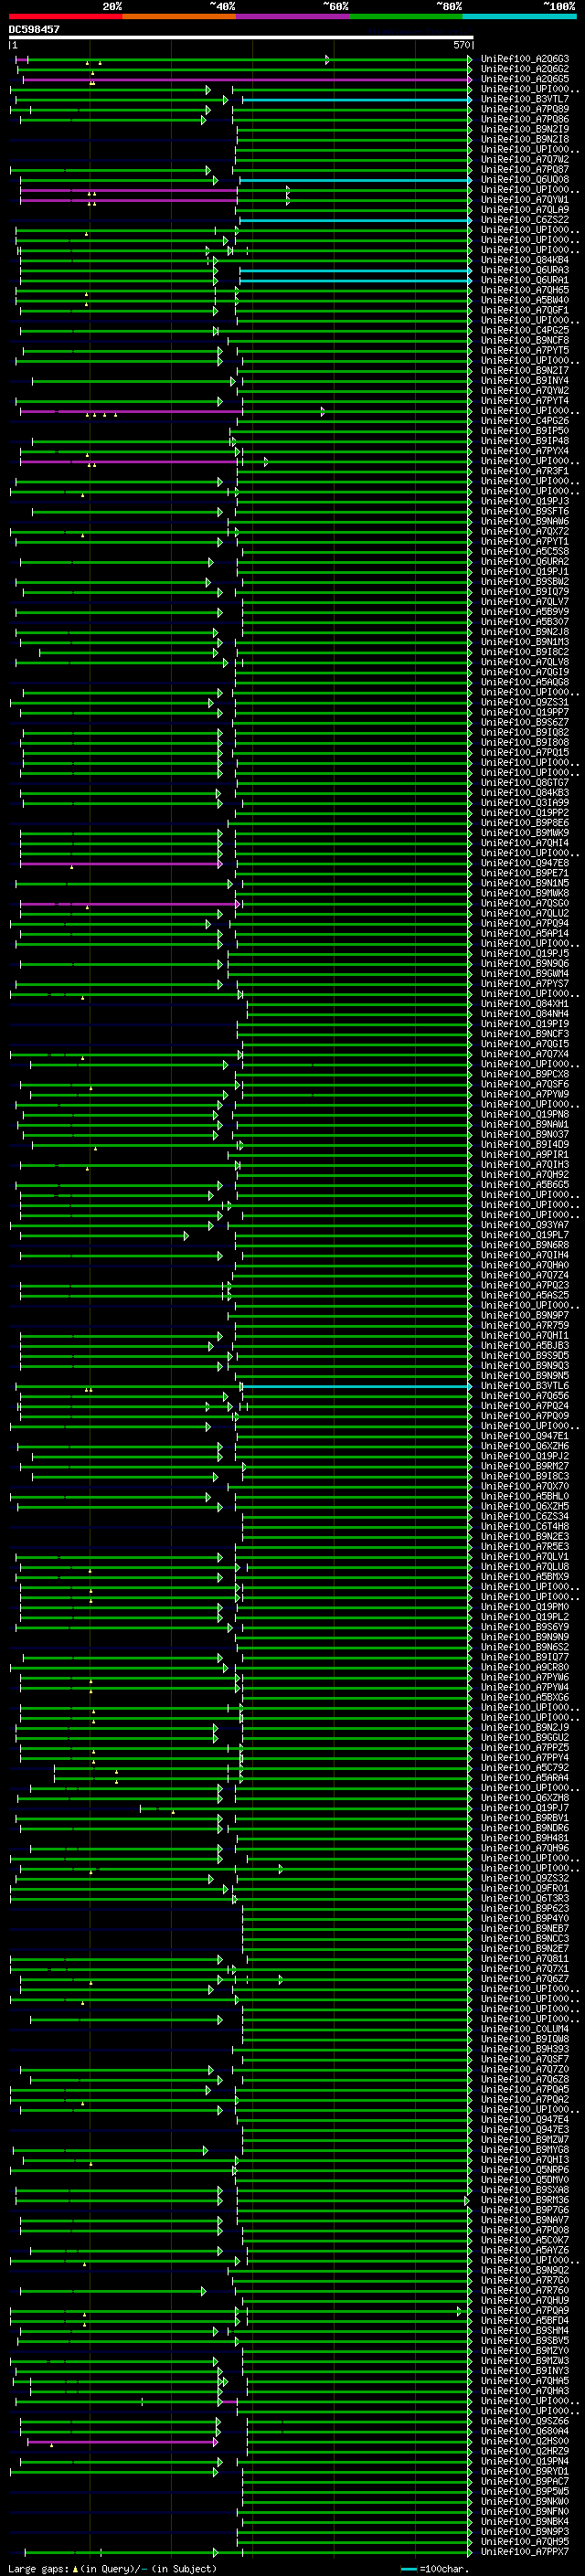
Task: Open hit UniRef100_B9N2I7
Action: coord(525,371)
